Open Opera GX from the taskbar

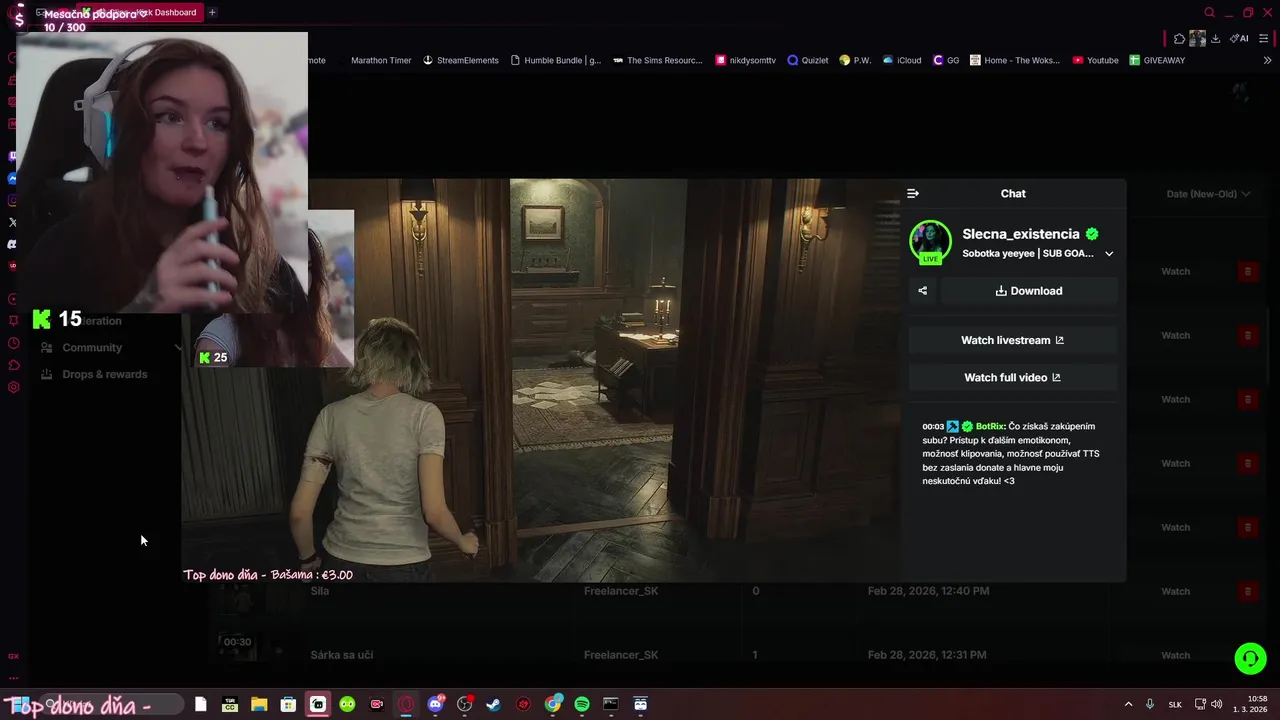[406, 704]
